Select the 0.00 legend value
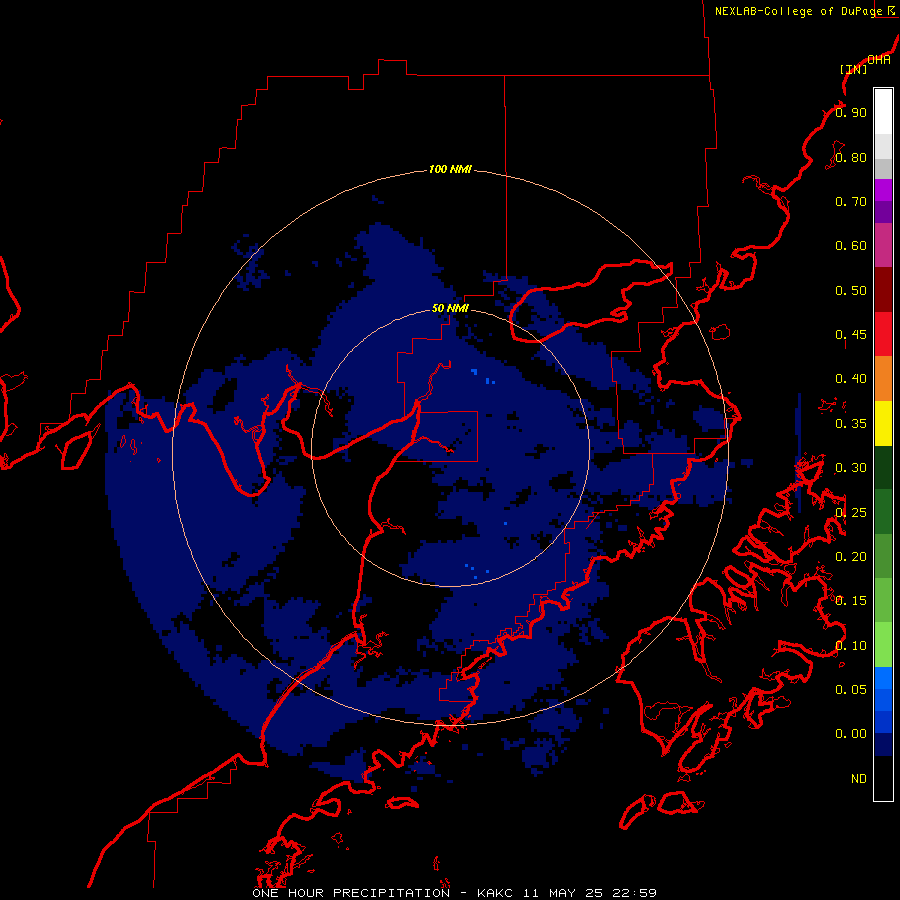The width and height of the screenshot is (900, 900). 851,734
